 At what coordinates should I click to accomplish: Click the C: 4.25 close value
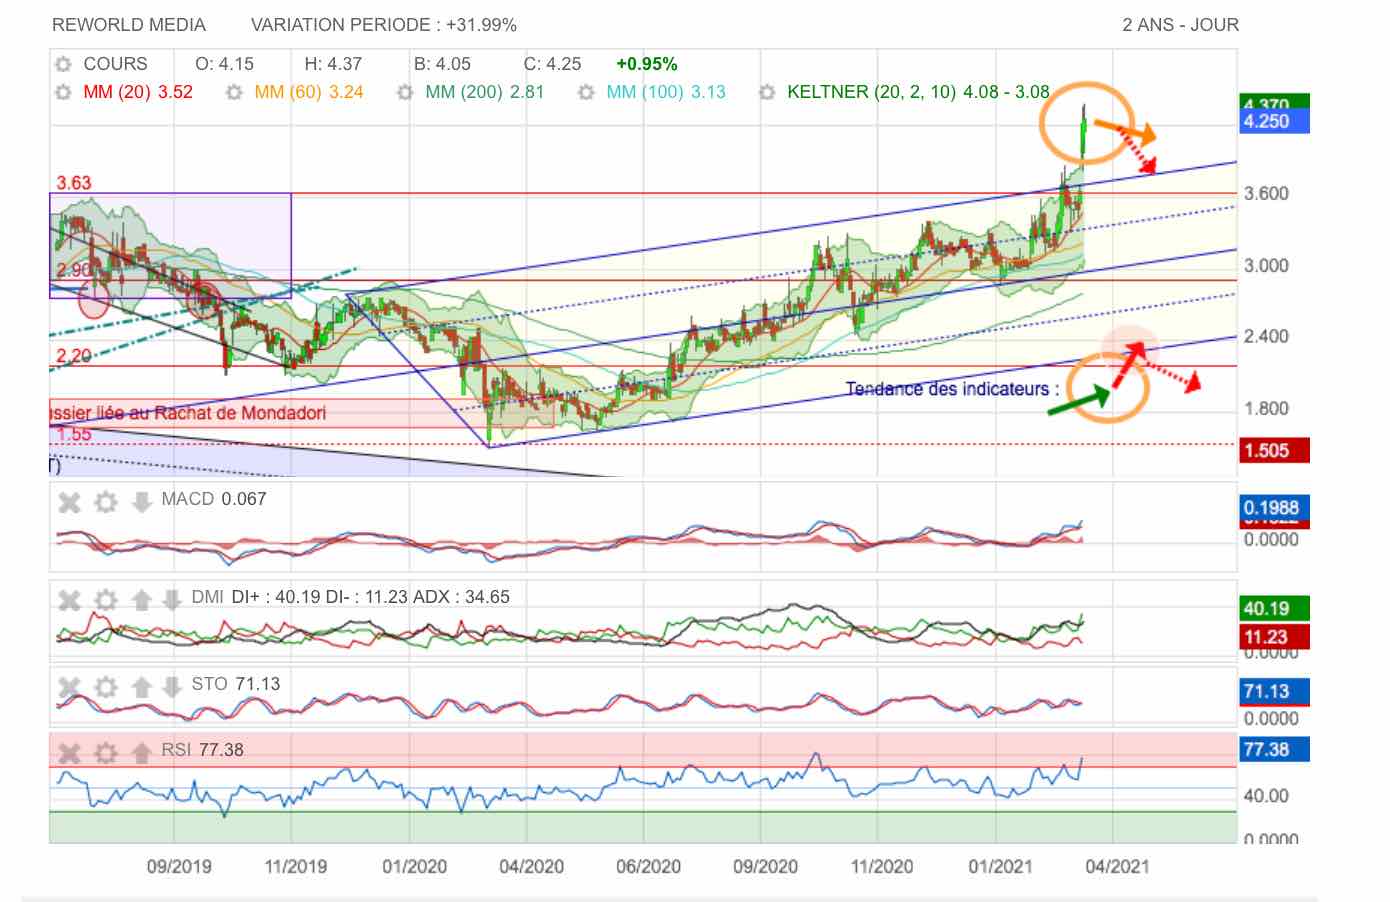pos(552,64)
